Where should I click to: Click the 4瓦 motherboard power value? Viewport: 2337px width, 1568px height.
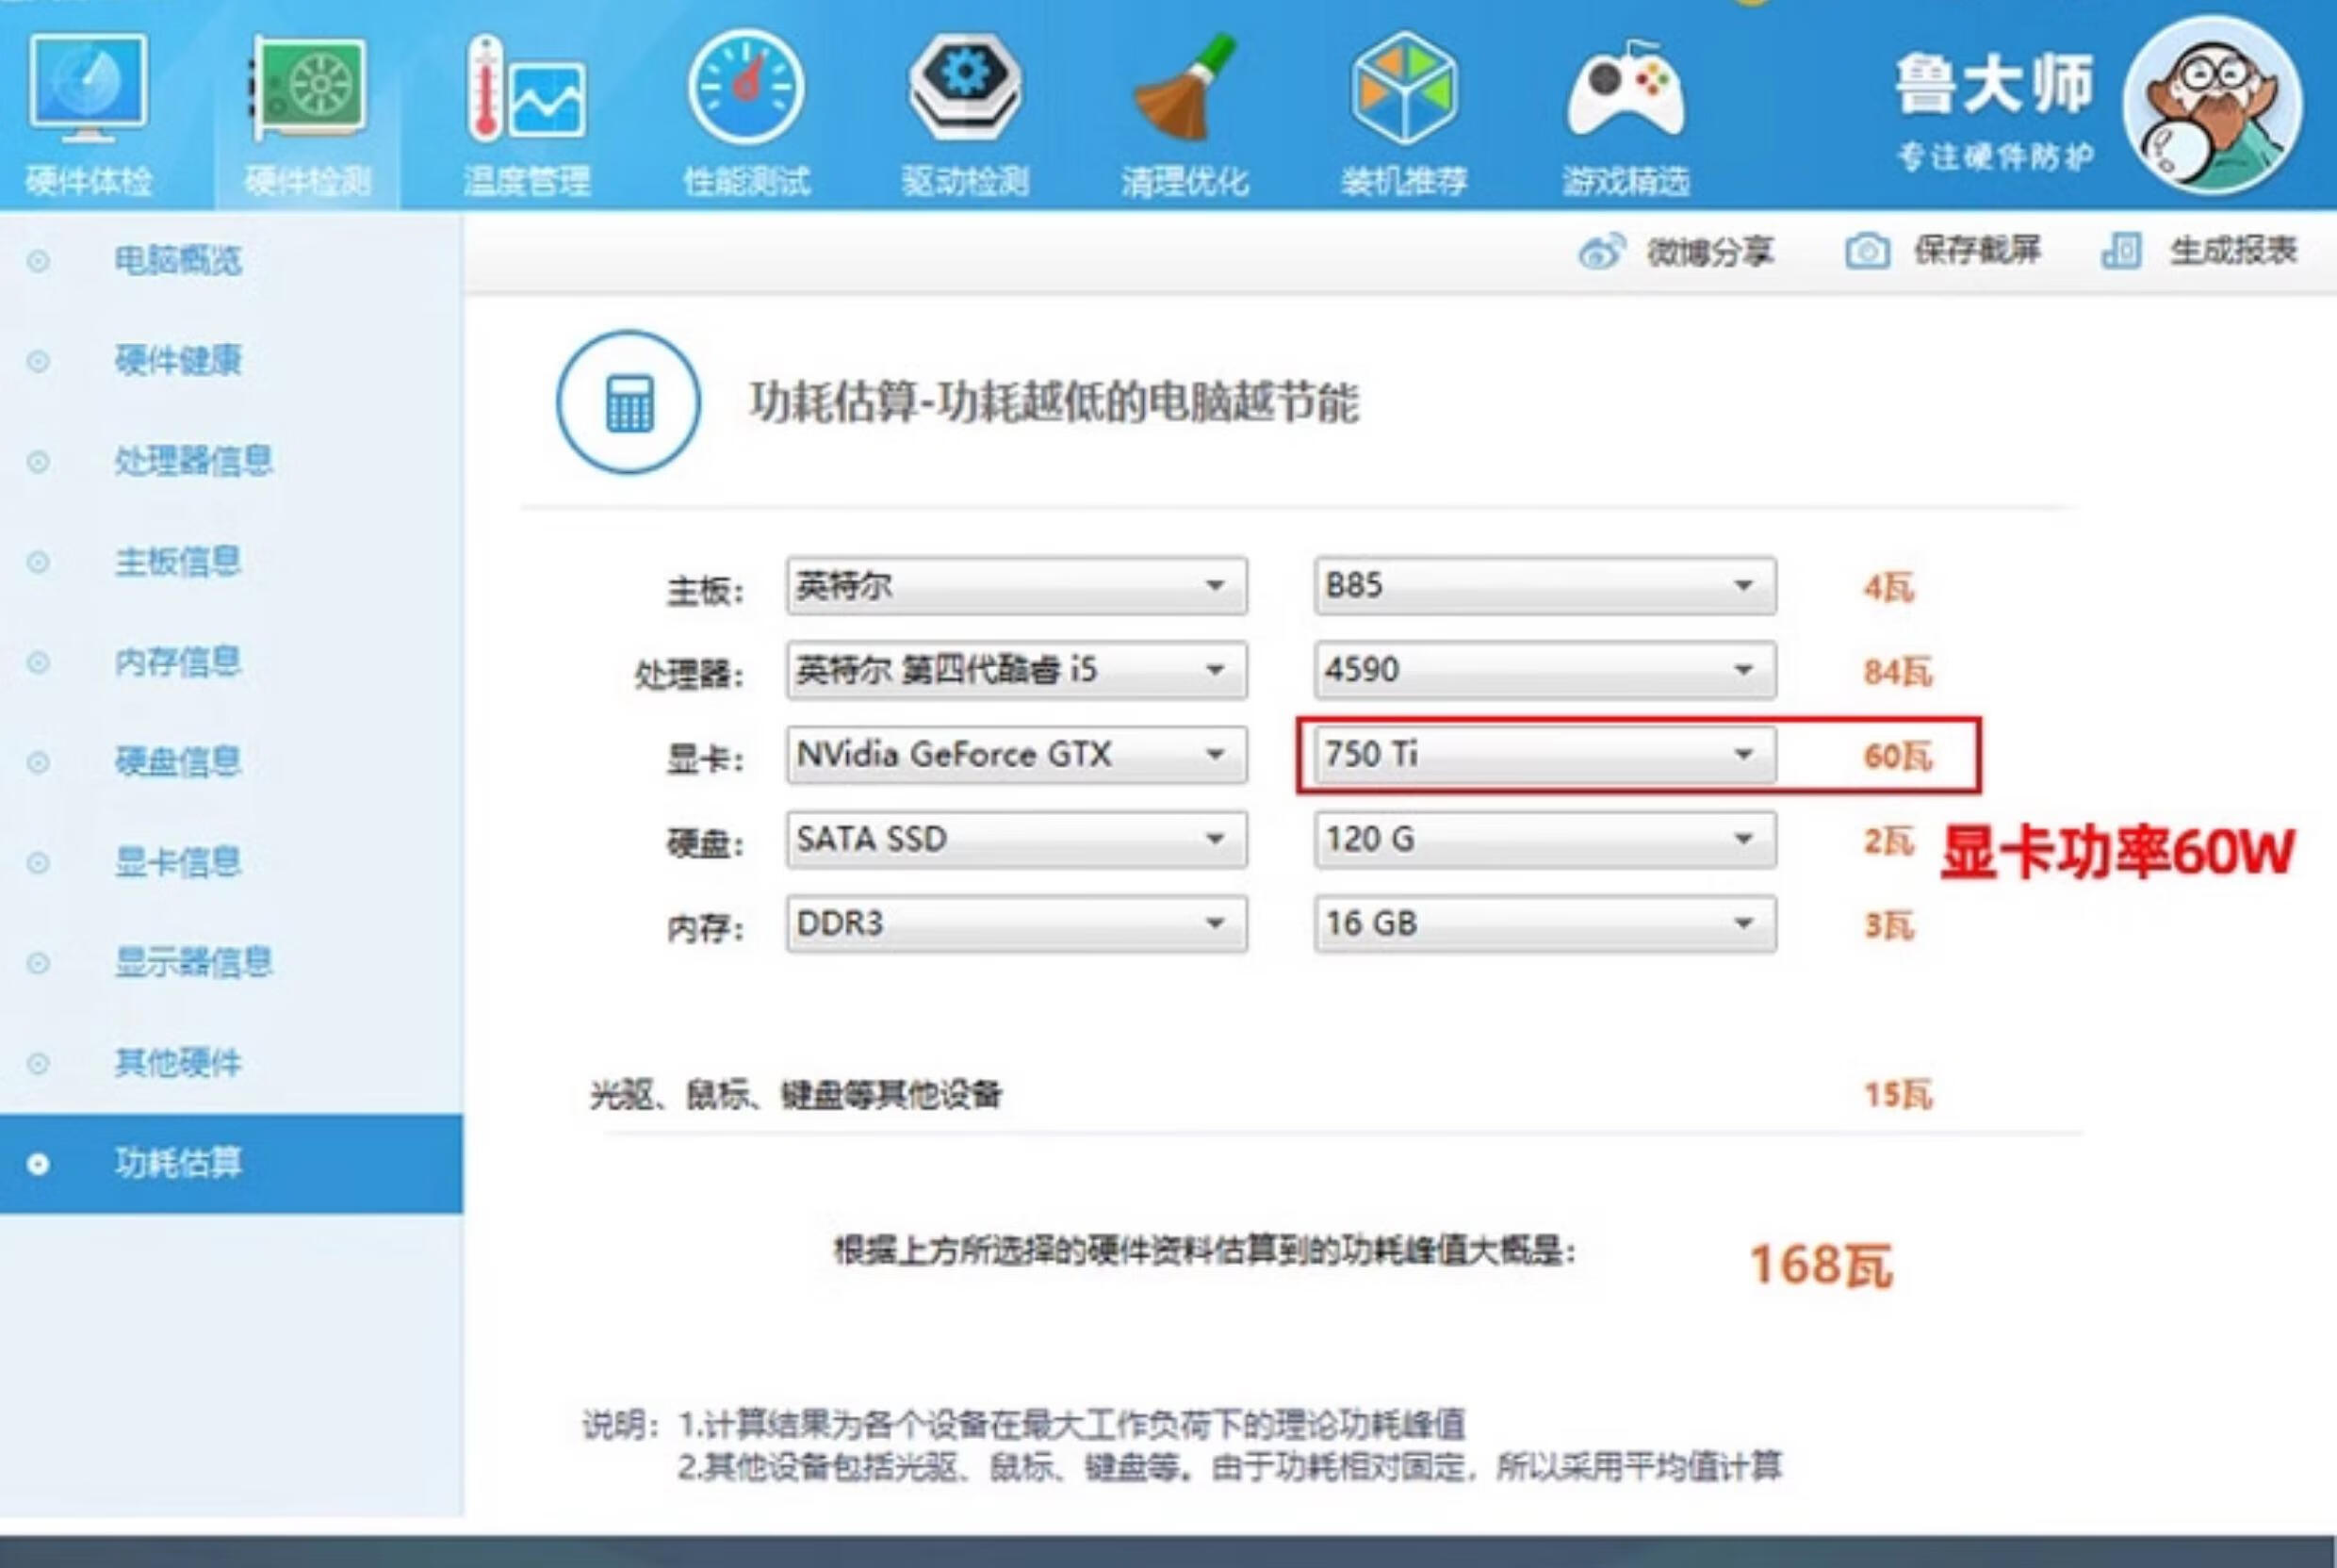(x=1888, y=587)
